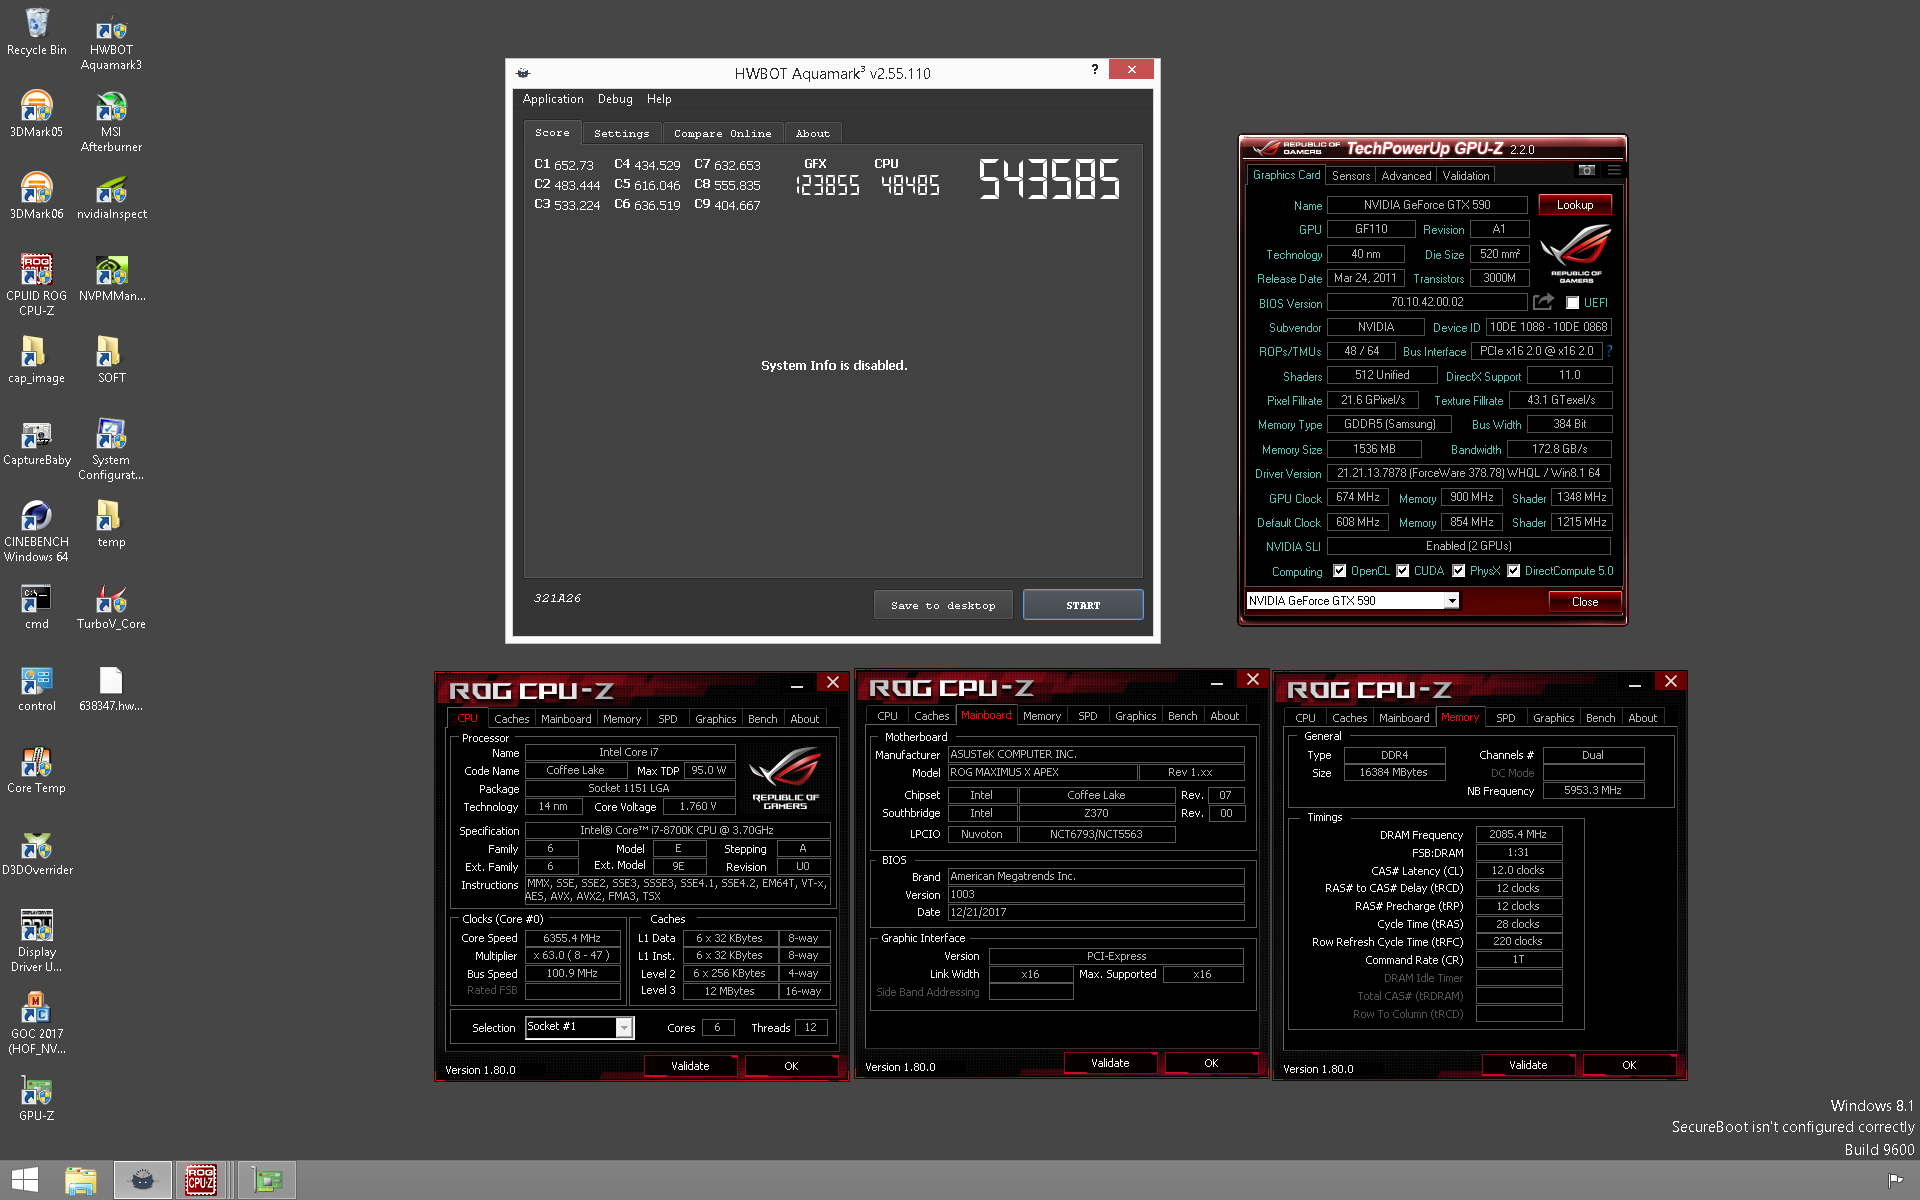Open the cap_image folder icon
This screenshot has height=1200, width=1920.
pos(37,359)
